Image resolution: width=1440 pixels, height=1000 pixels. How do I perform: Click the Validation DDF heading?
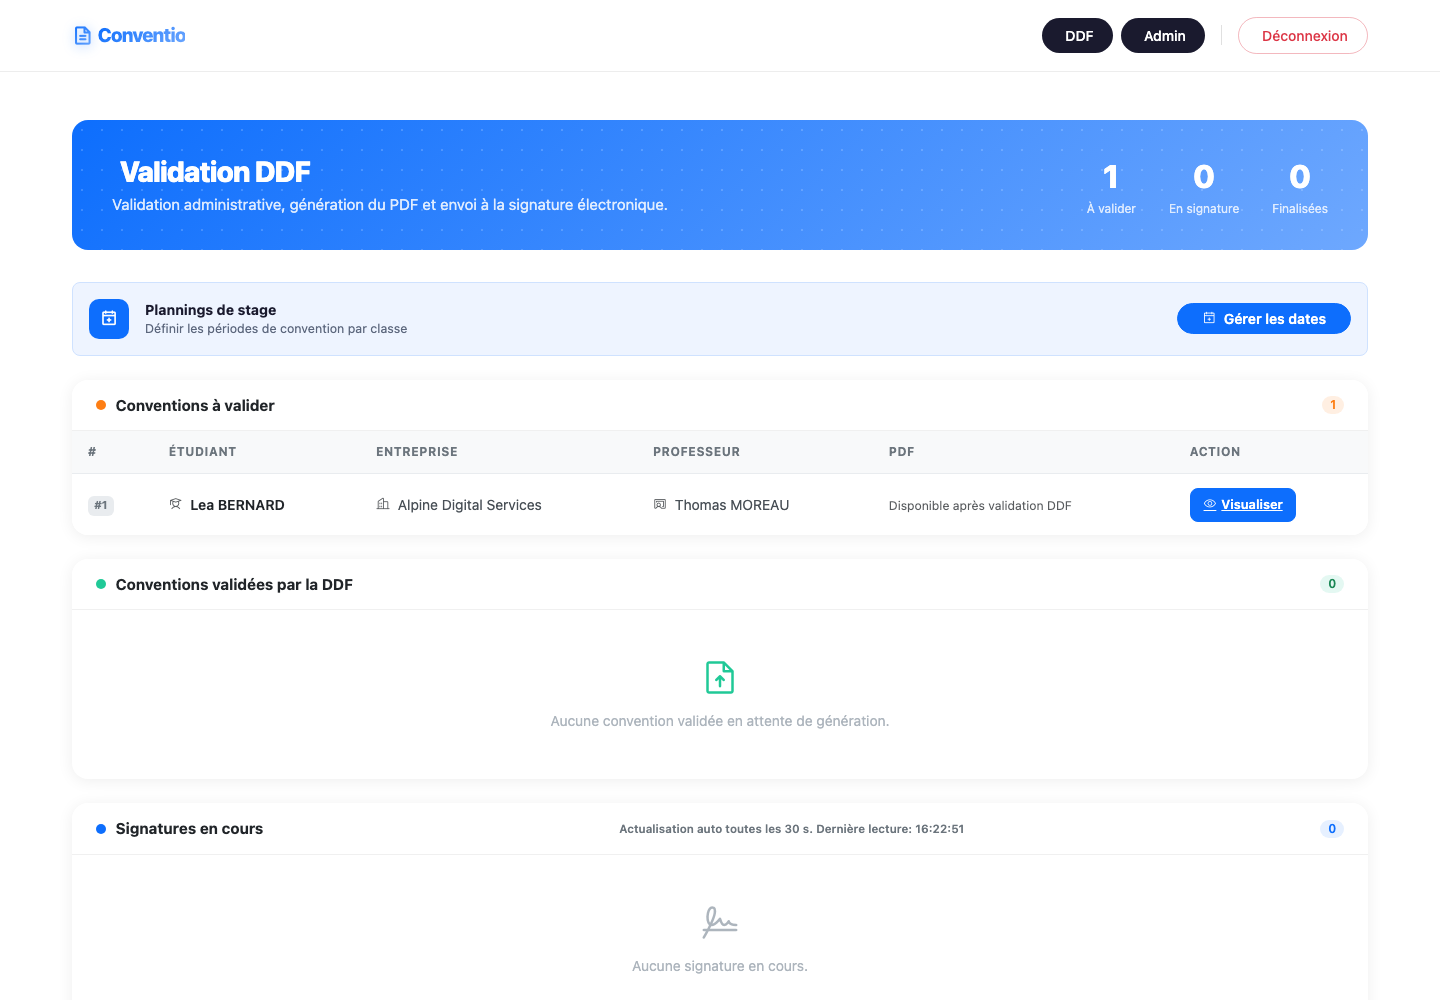(x=215, y=172)
